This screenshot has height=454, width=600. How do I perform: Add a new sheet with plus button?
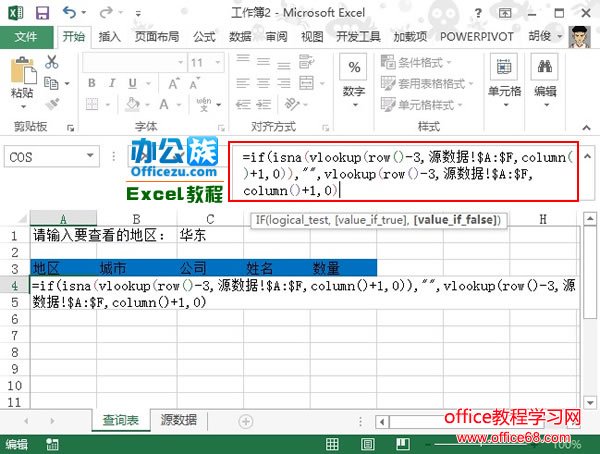(x=245, y=421)
